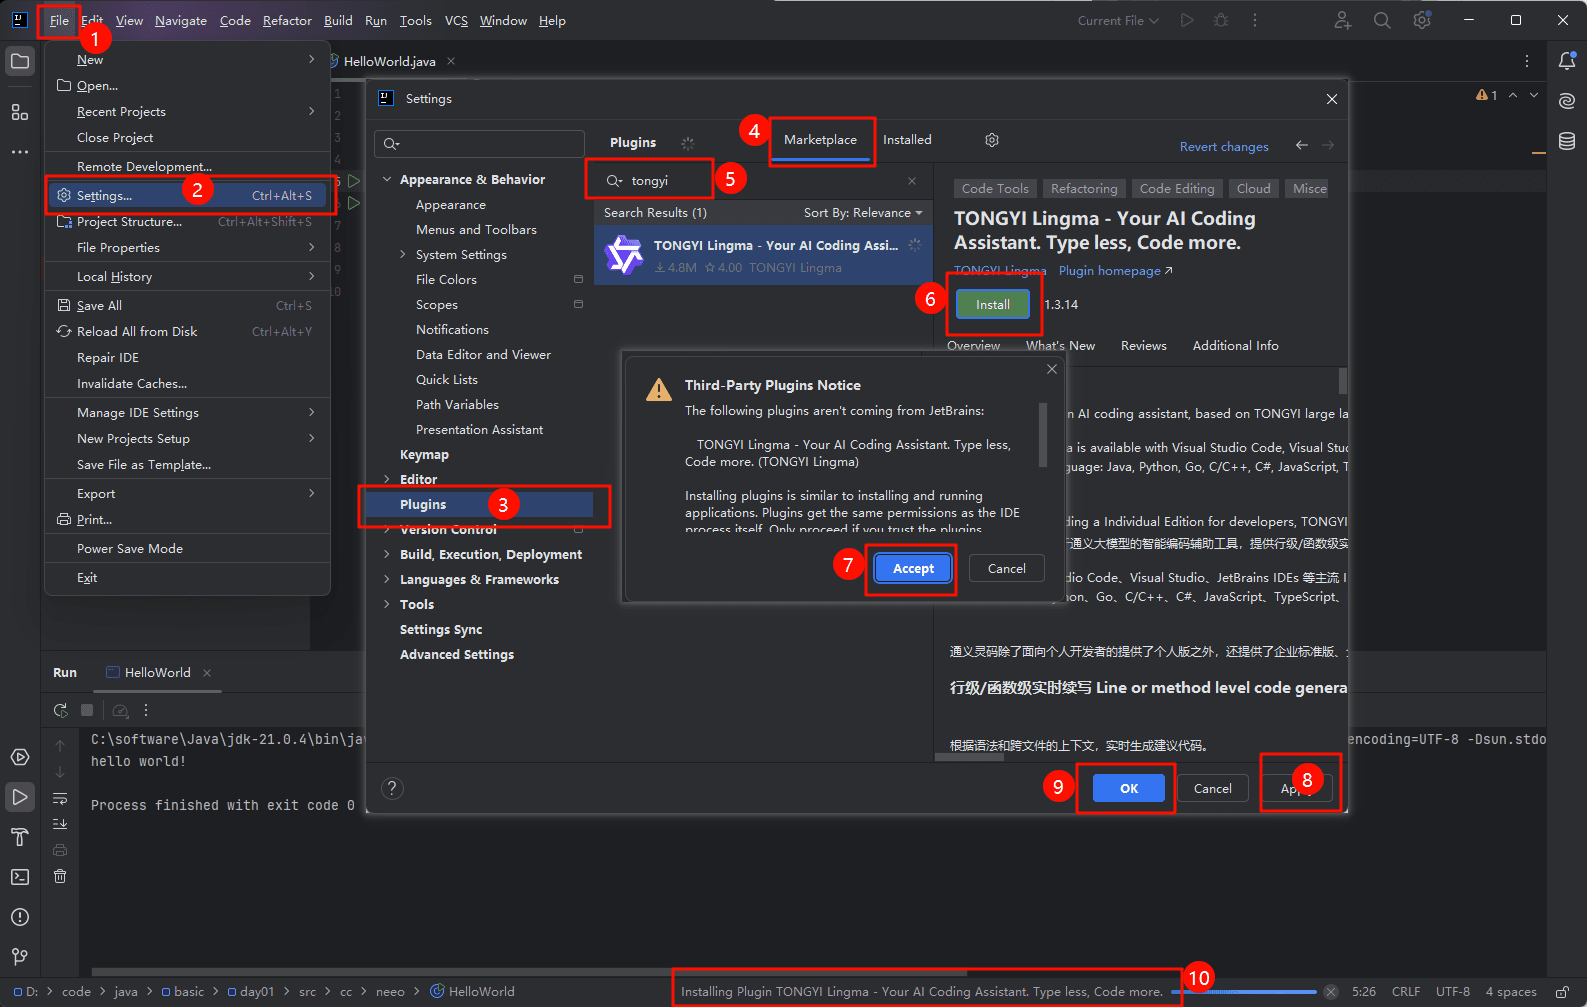Image resolution: width=1587 pixels, height=1007 pixels.
Task: Open the Navigate menu
Action: click(x=181, y=20)
